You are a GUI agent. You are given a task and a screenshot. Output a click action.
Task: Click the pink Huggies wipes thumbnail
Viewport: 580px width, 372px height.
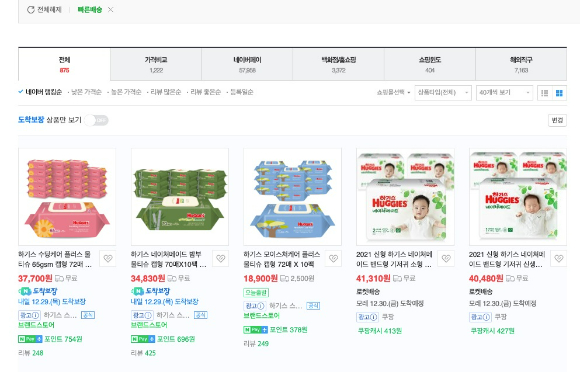67,197
